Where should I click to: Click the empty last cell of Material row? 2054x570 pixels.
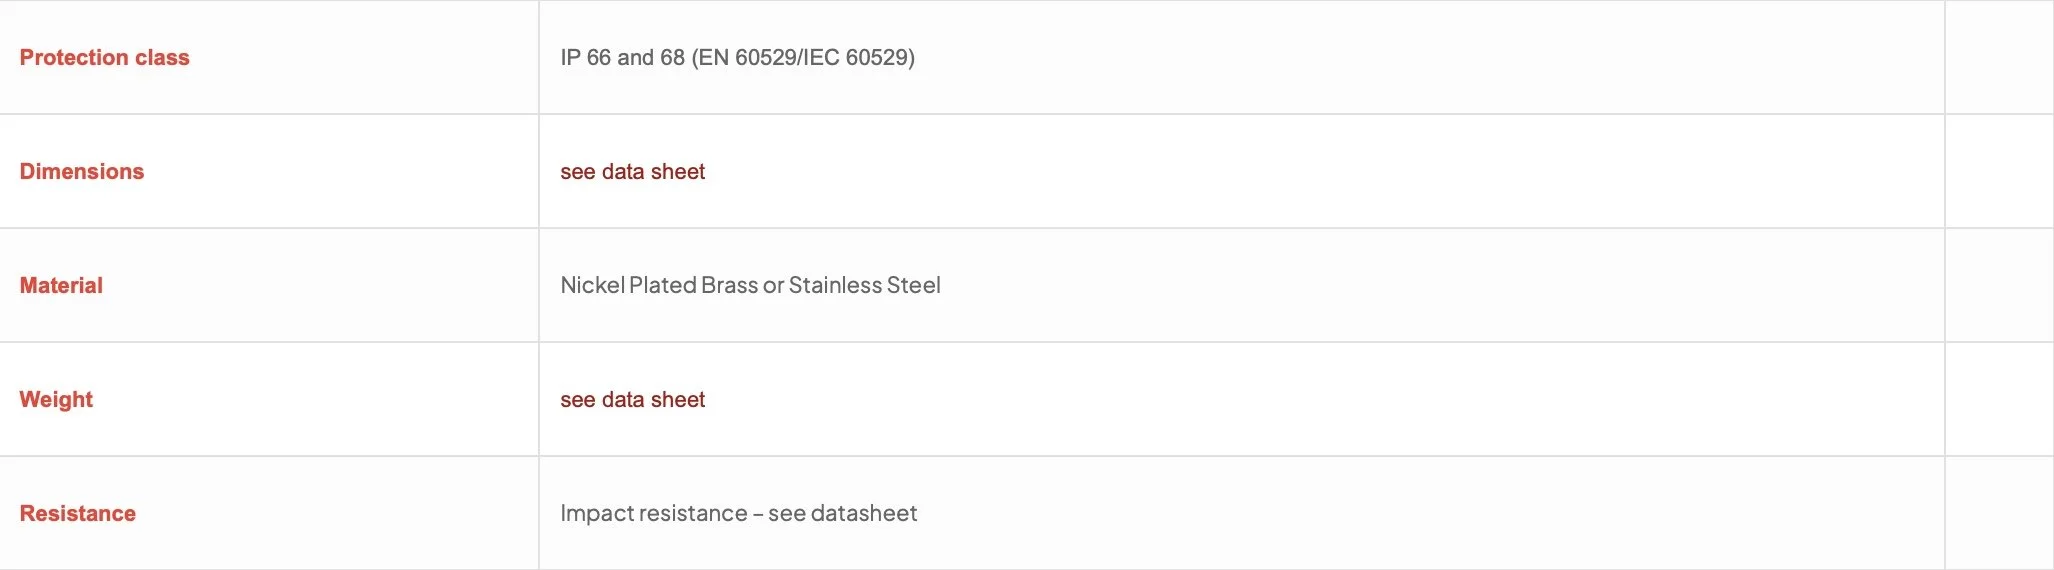tap(1999, 285)
